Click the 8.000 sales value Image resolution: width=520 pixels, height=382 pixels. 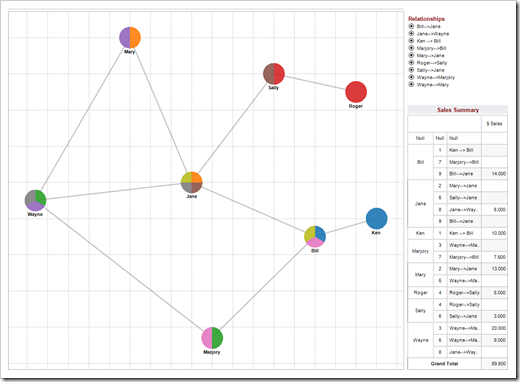[499, 210]
